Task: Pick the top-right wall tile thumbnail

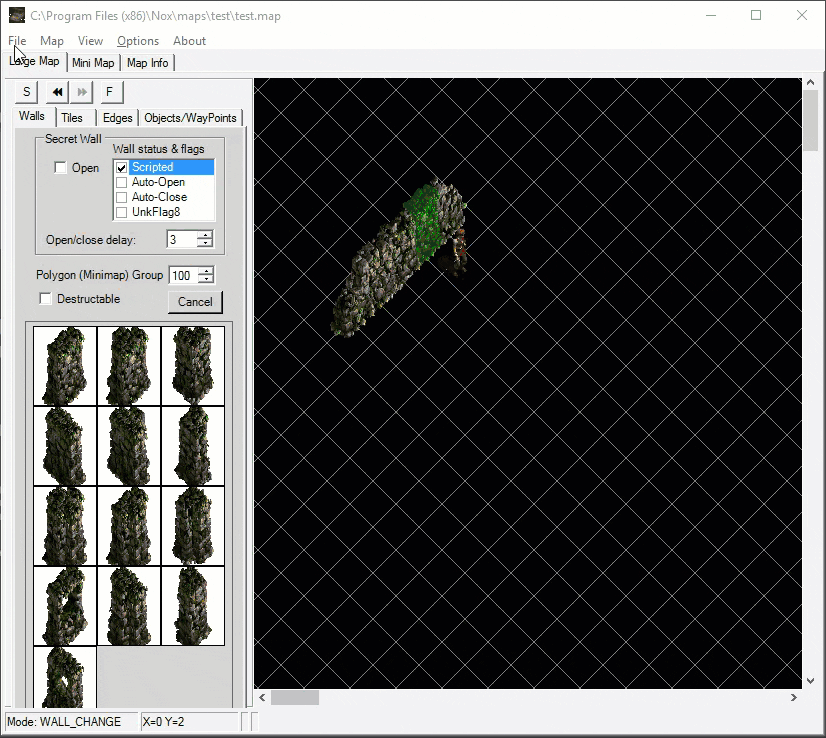Action: point(193,366)
